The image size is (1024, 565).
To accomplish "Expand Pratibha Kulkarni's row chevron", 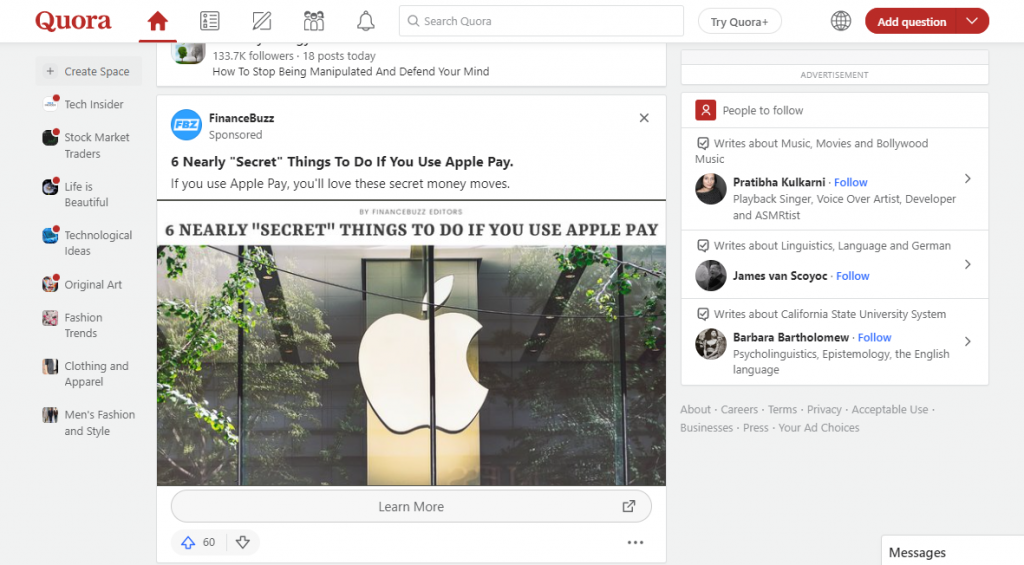I will point(968,178).
